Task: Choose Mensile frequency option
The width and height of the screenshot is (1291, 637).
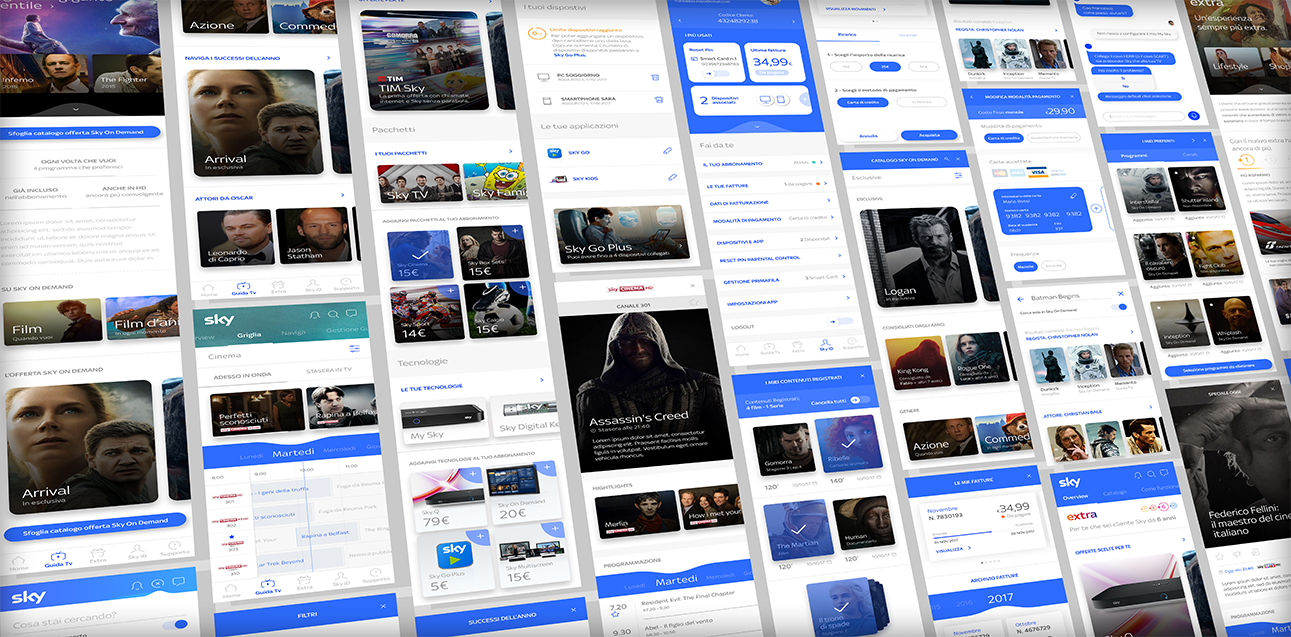Action: (x=1025, y=267)
